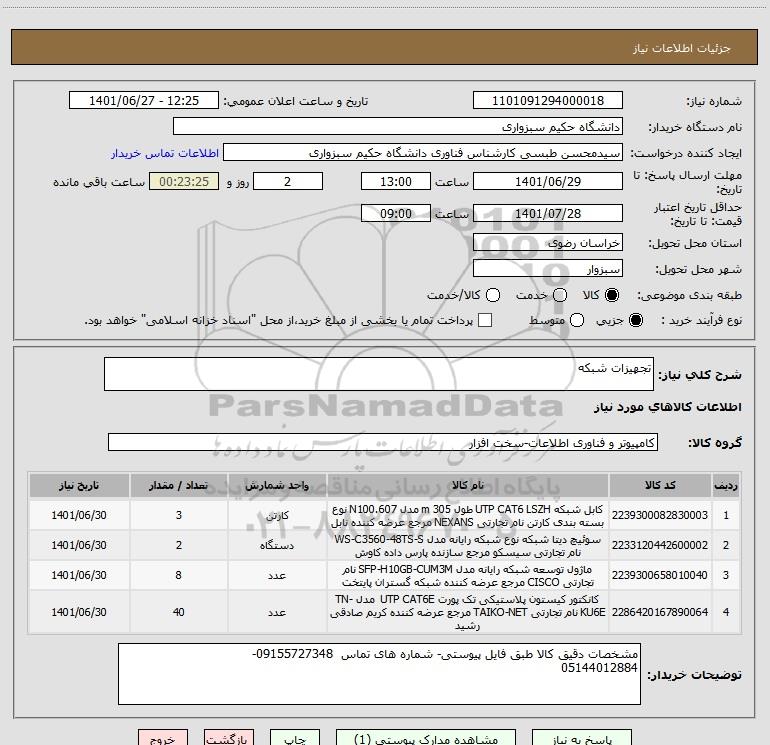Click the مشاهده مدارک پیوستی (1) button
Viewport: 770px width, 745px height.
[426, 738]
